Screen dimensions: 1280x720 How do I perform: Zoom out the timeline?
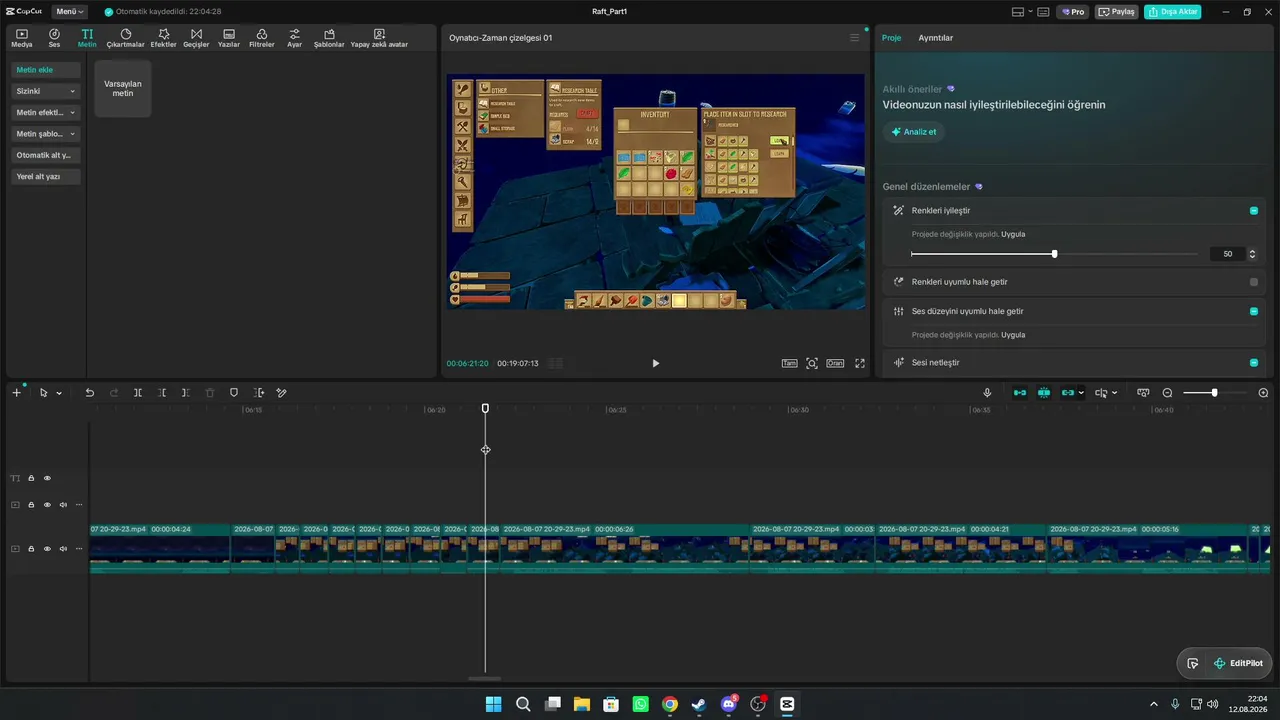click(1167, 393)
